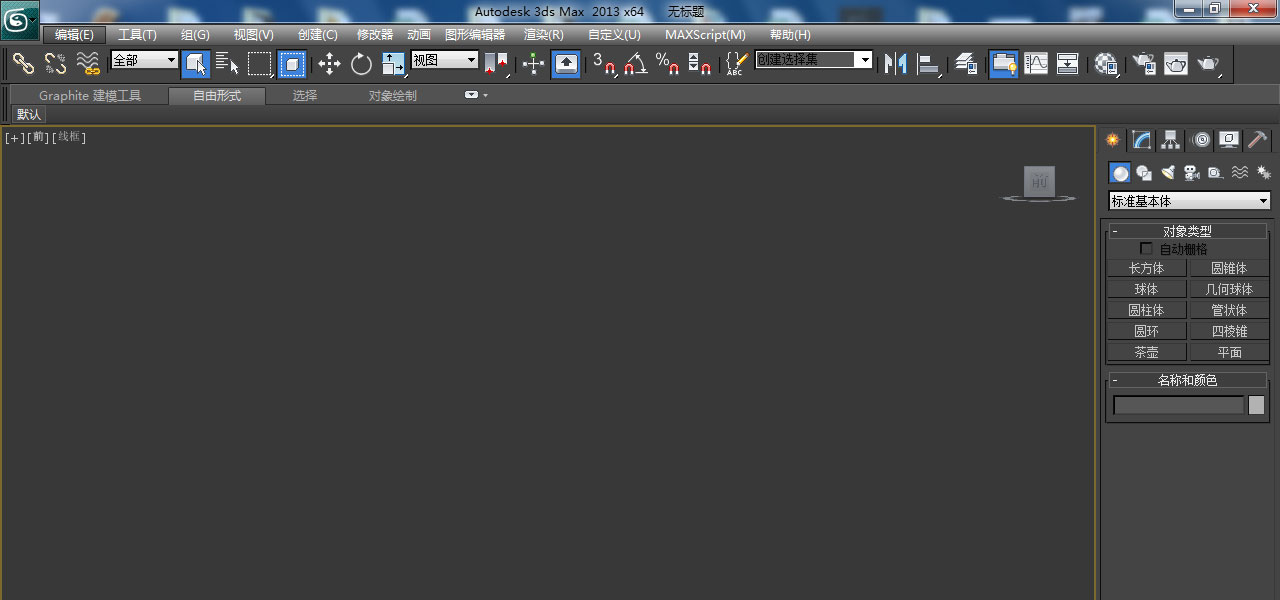Click the 茶壶 teapot button
Image resolution: width=1280 pixels, height=600 pixels.
(1147, 352)
